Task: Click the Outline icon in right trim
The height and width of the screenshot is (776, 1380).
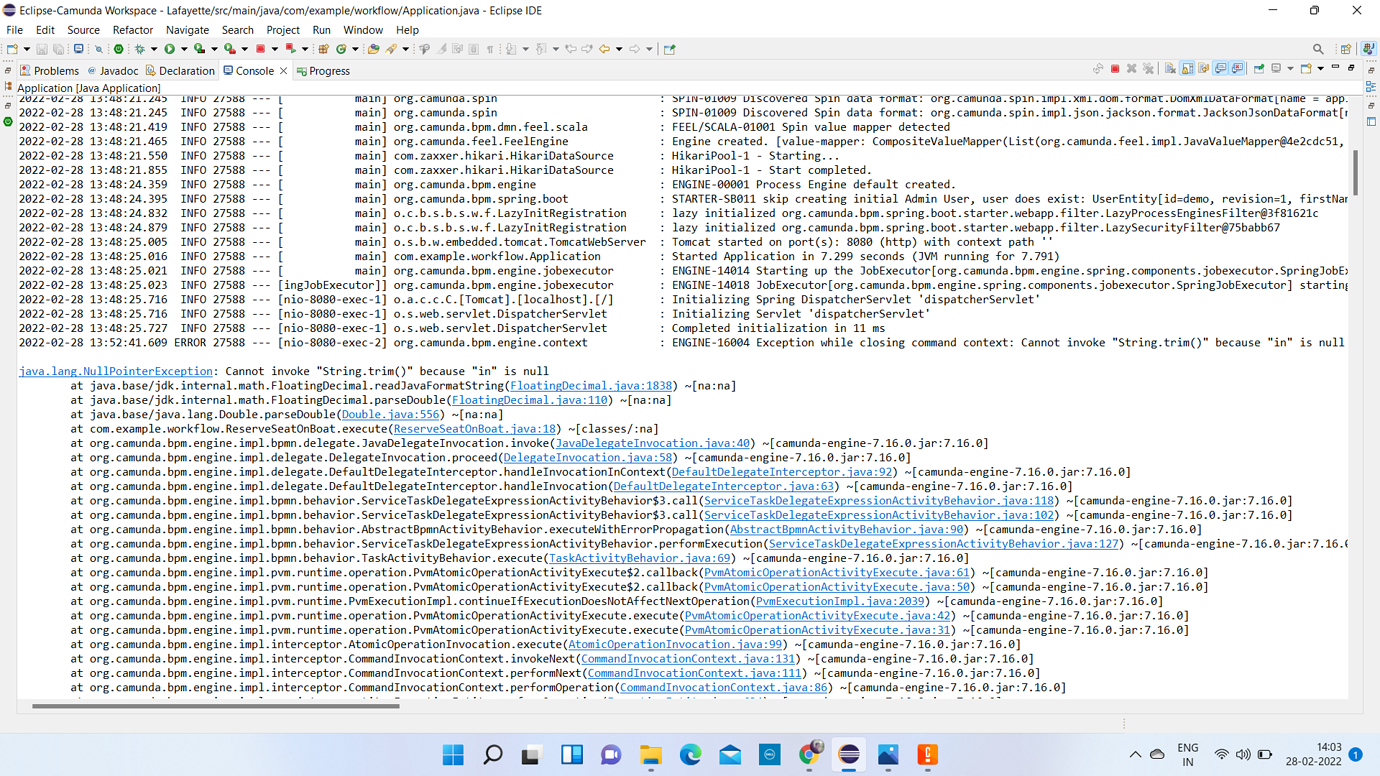Action: pos(1371,87)
